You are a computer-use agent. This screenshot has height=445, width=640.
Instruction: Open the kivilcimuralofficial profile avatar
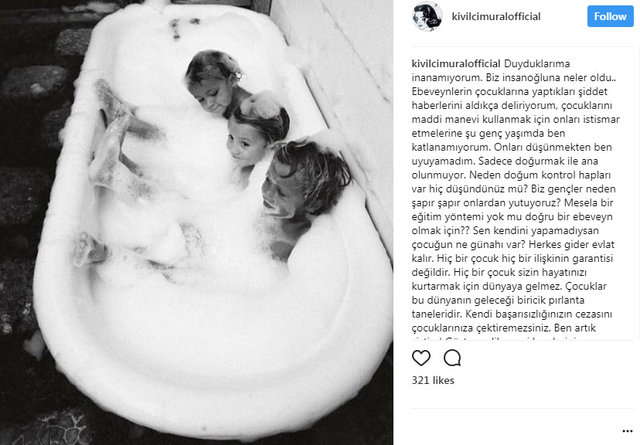(x=427, y=17)
